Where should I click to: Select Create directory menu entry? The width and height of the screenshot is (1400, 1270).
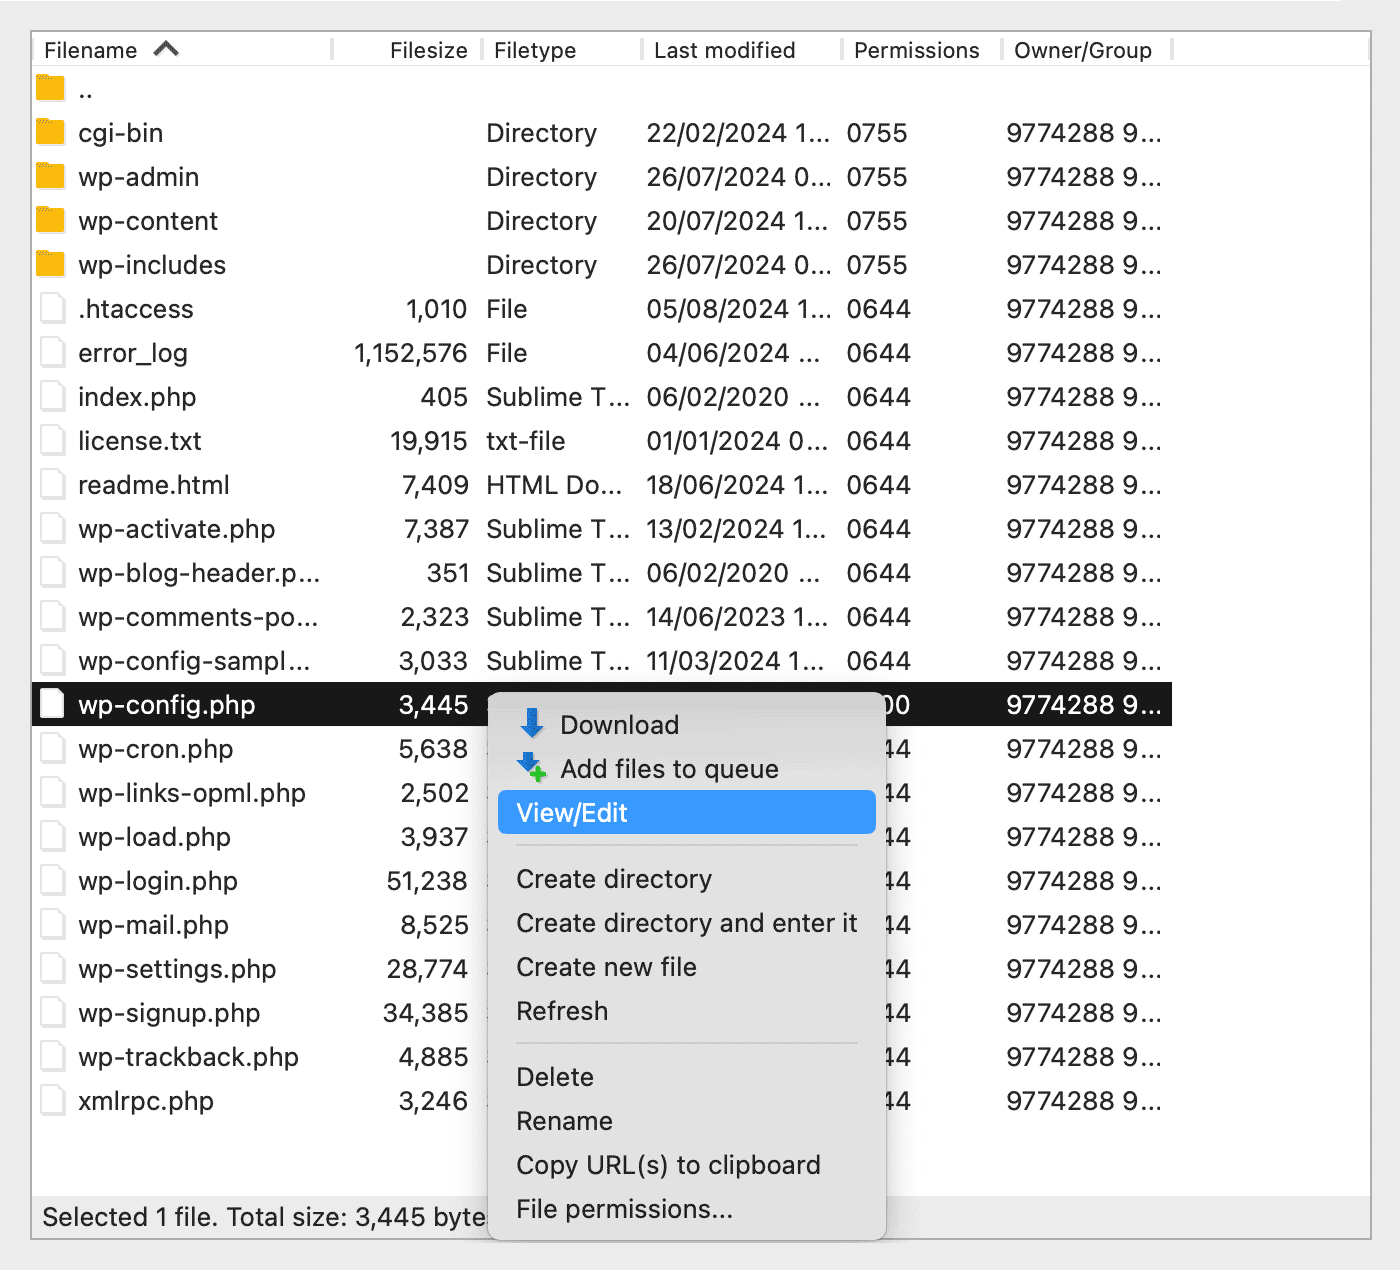[x=686, y=878]
